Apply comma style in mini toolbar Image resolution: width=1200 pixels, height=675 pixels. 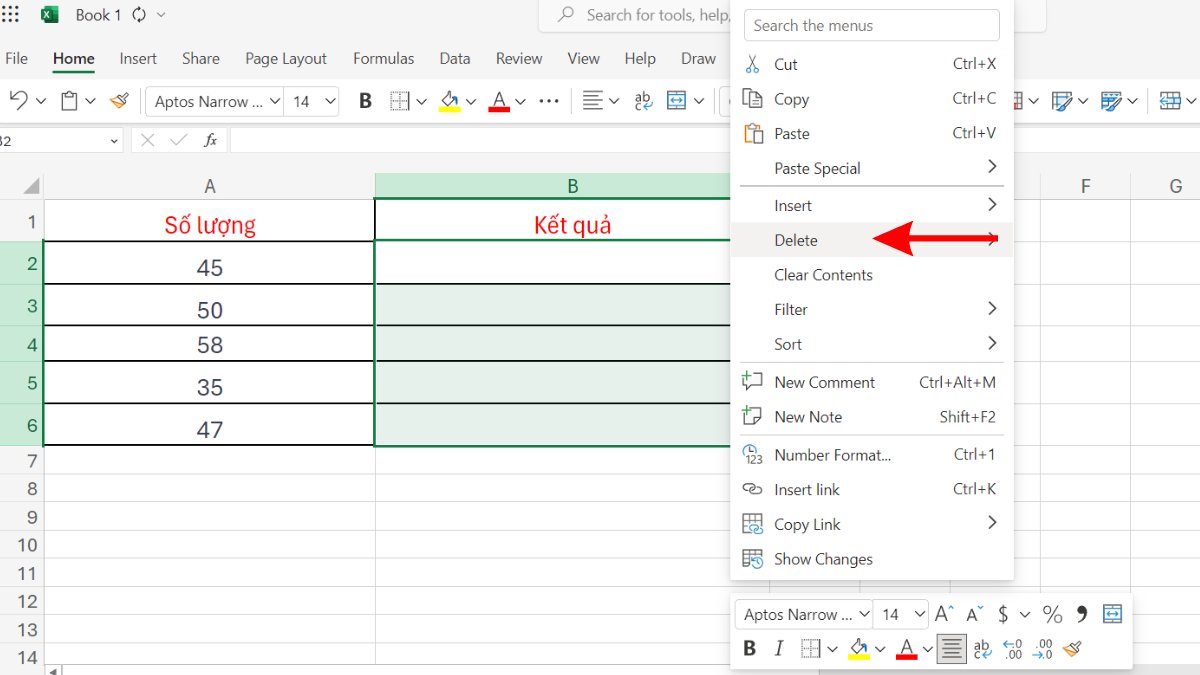(1082, 614)
